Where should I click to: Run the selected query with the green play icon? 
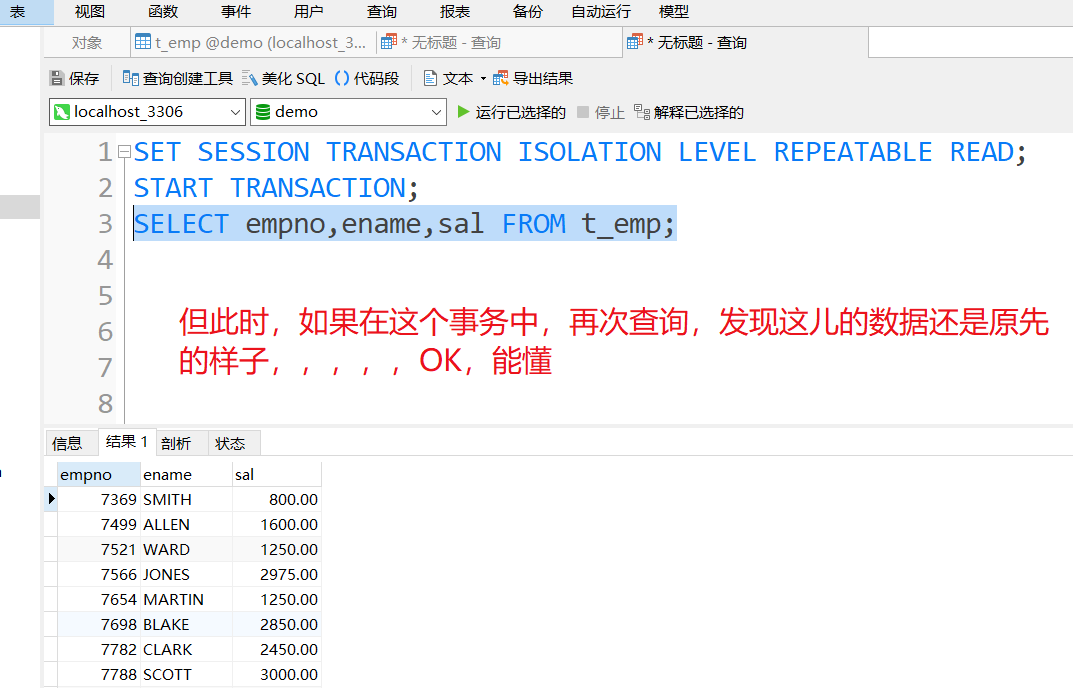pyautogui.click(x=463, y=112)
